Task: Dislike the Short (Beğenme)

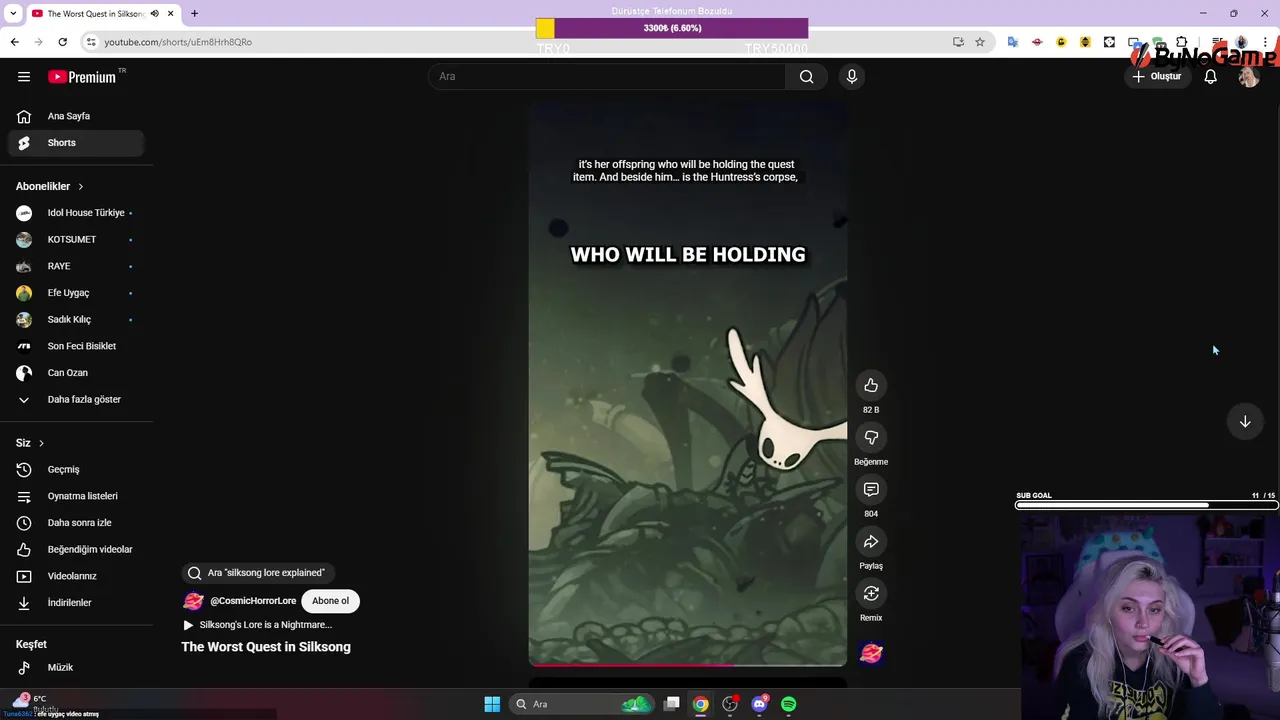Action: pyautogui.click(x=871, y=437)
